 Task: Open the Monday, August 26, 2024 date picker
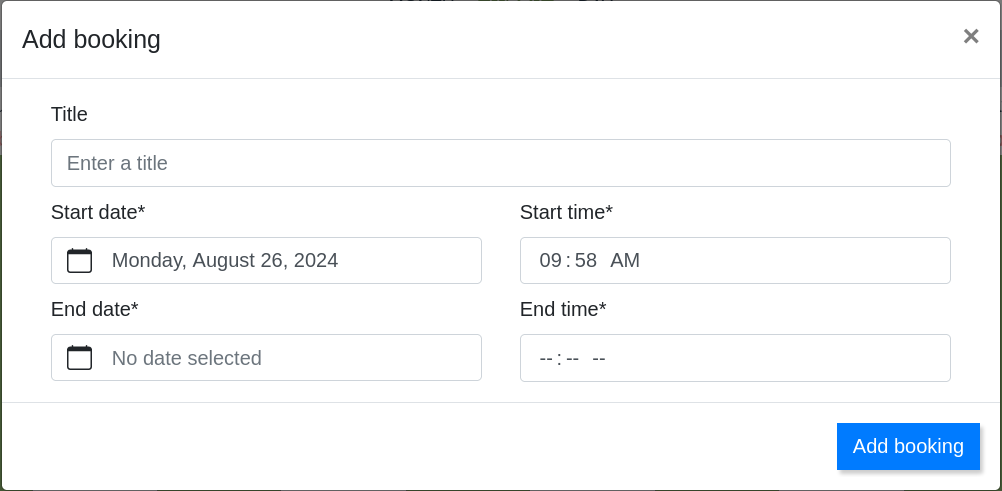pyautogui.click(x=225, y=261)
